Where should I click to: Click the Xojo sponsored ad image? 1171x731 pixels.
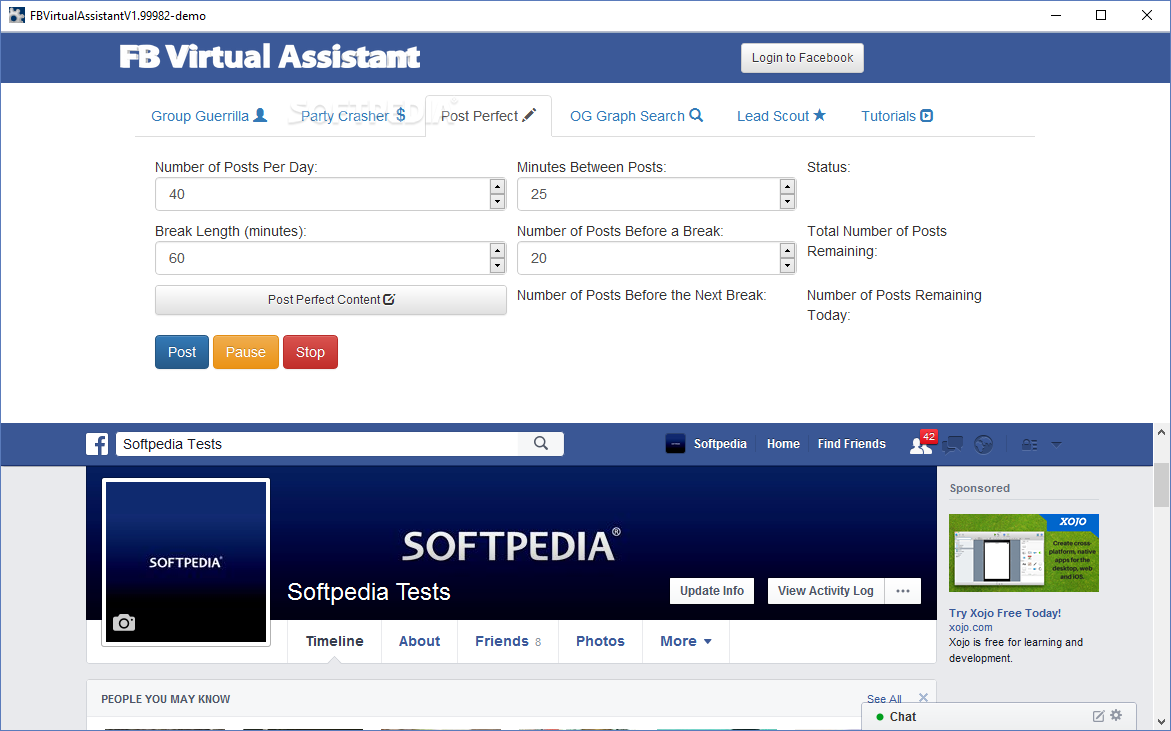click(x=1024, y=553)
